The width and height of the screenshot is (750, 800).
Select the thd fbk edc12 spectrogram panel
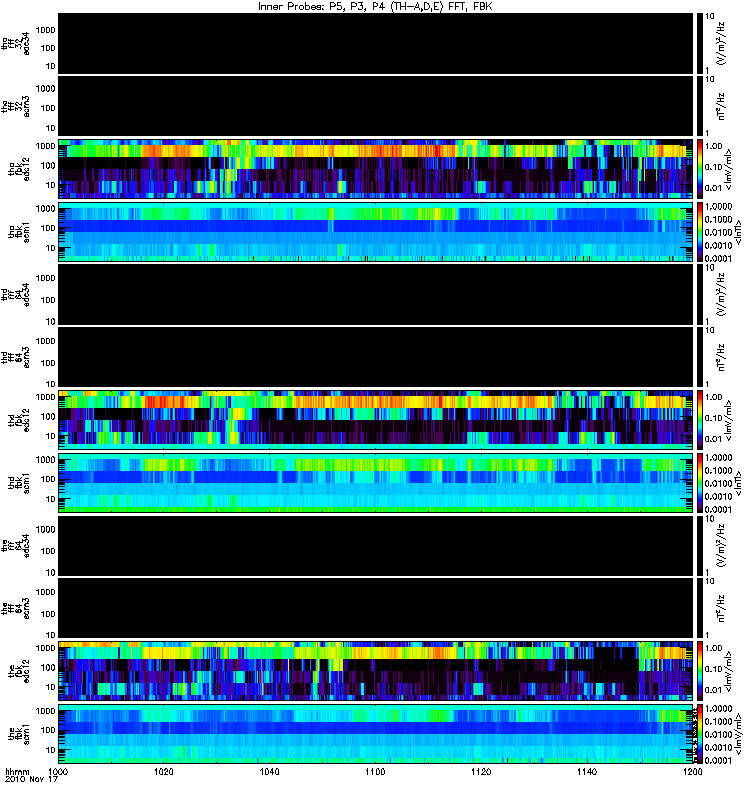(376, 420)
